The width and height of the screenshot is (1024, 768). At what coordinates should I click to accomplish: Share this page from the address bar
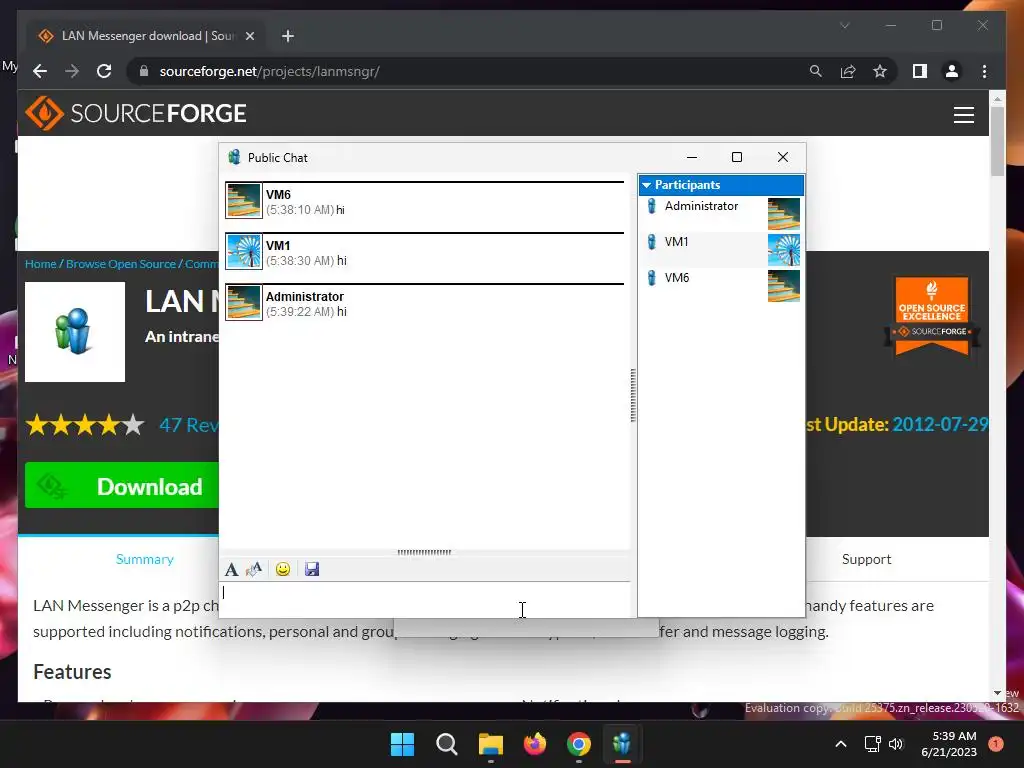tap(848, 71)
